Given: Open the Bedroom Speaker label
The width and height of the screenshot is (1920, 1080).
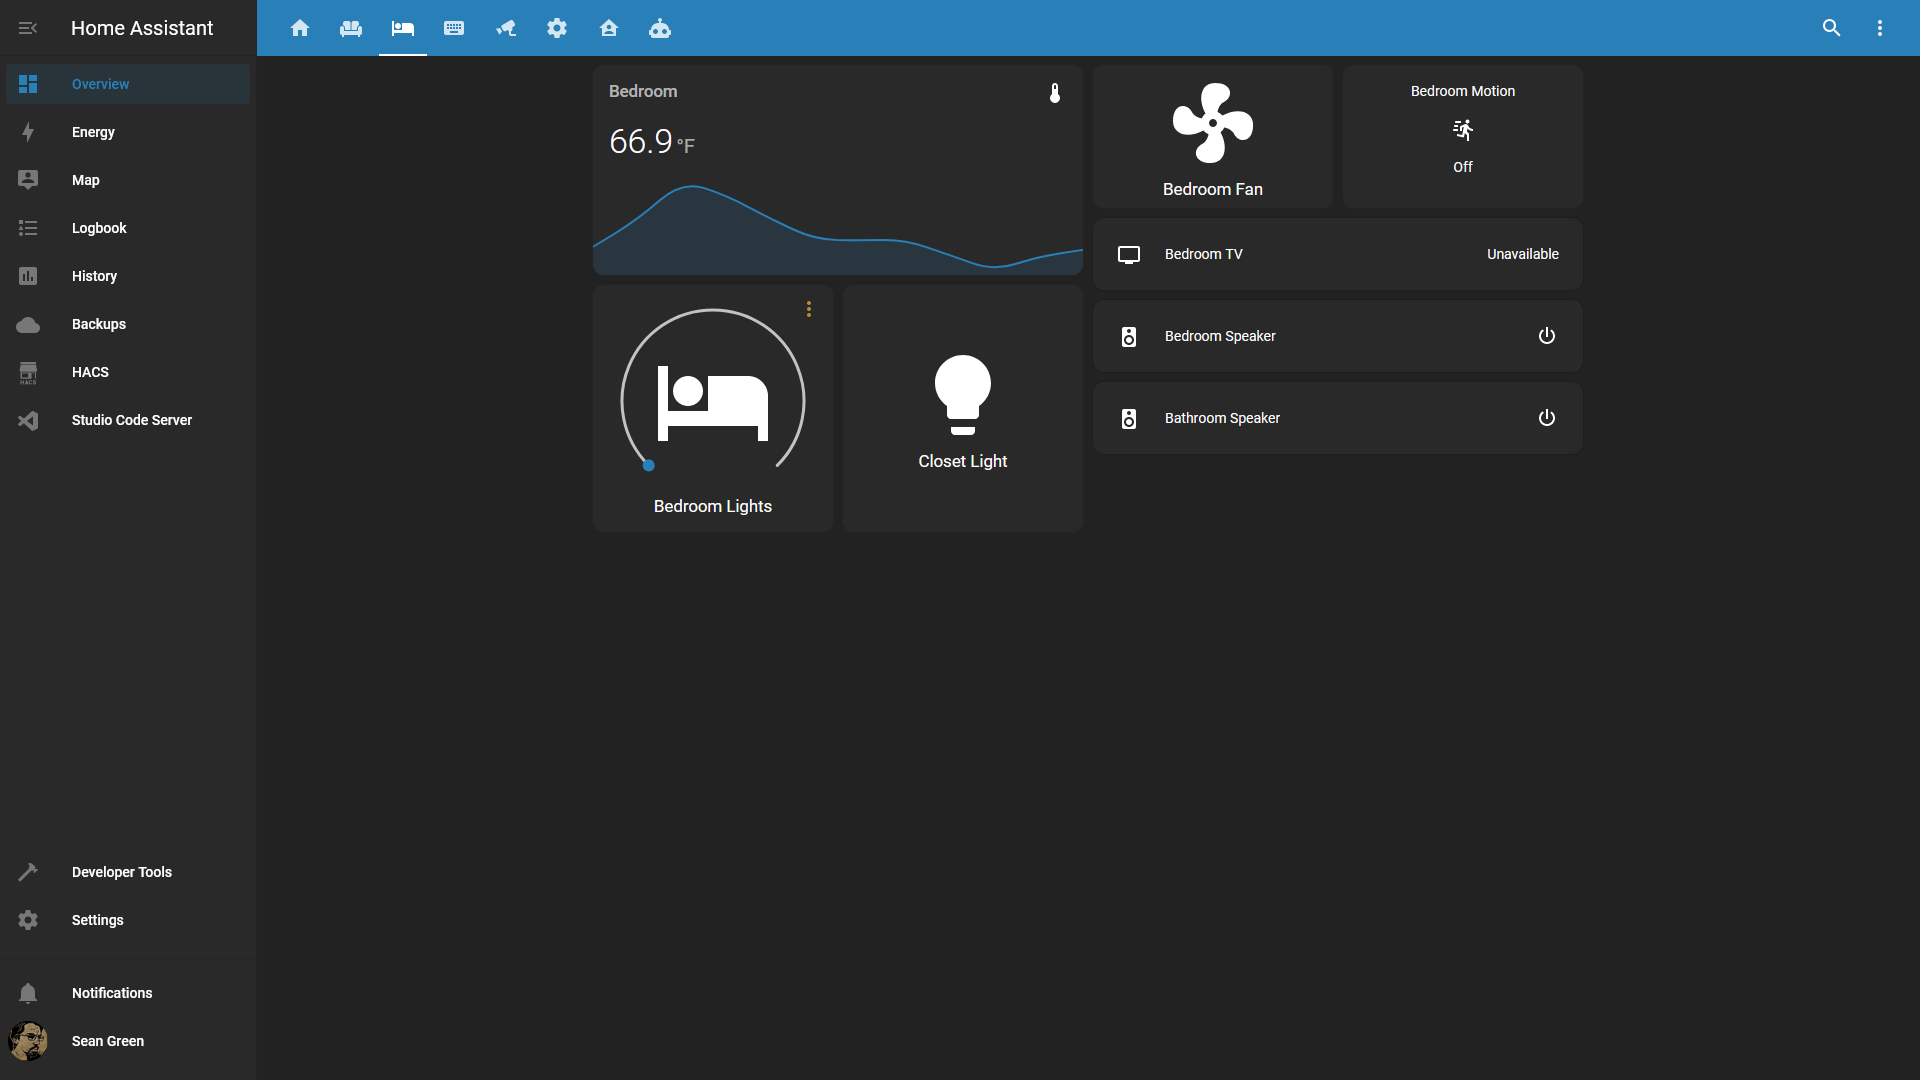Looking at the screenshot, I should coord(1220,336).
